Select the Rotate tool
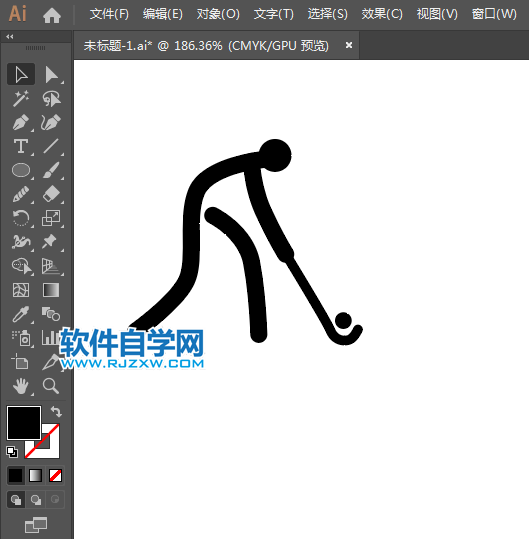Viewport: 529px width, 539px height. coord(21,218)
